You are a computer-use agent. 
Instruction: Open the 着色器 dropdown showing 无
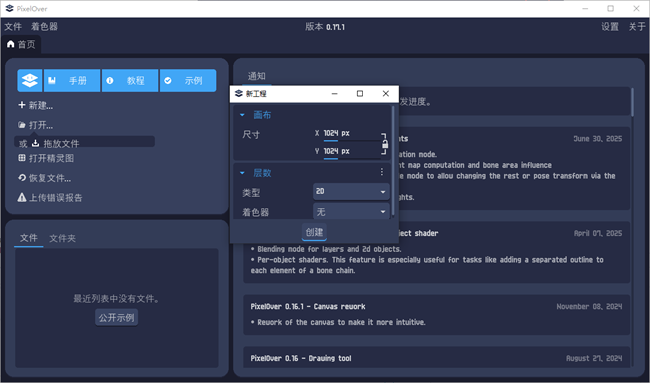pos(351,211)
